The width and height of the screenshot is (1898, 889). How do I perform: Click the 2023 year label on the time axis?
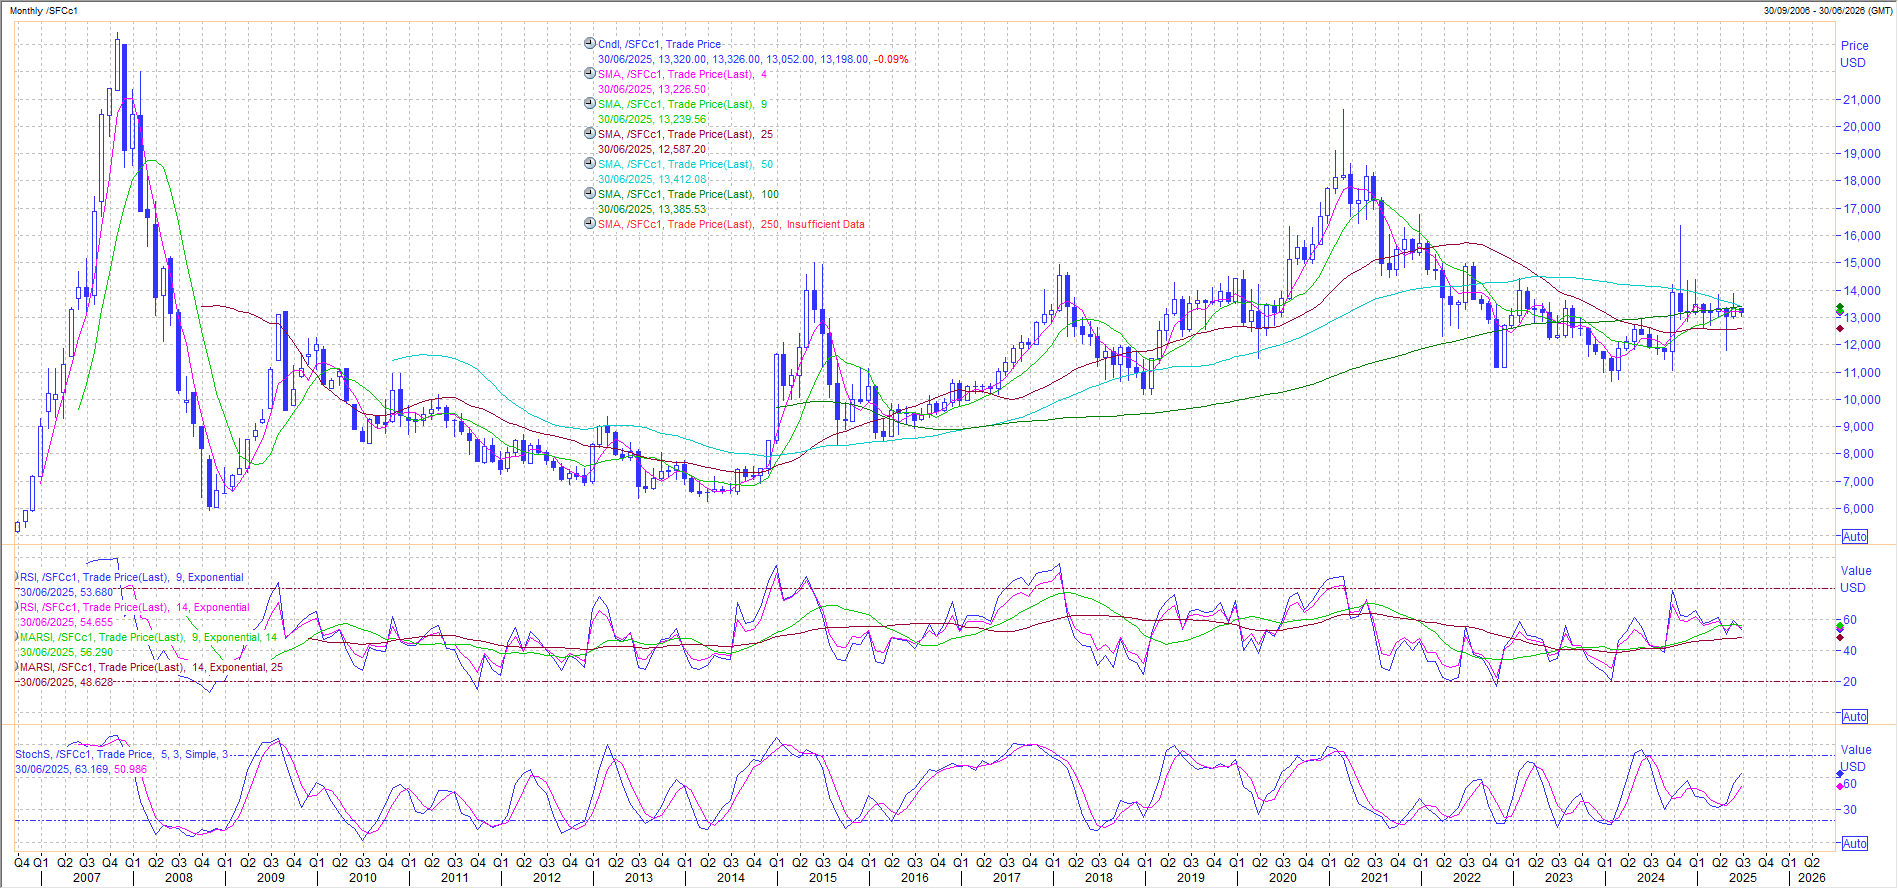(1559, 877)
